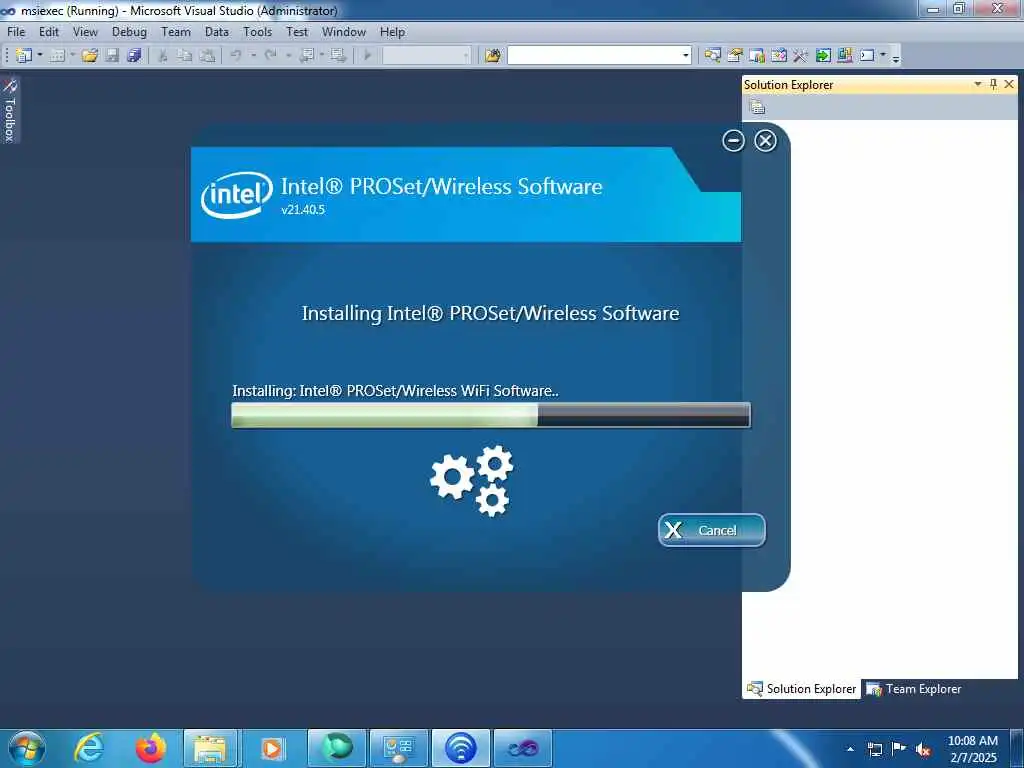Minimize the Intel installer dialog
The image size is (1024, 768).
click(x=733, y=140)
